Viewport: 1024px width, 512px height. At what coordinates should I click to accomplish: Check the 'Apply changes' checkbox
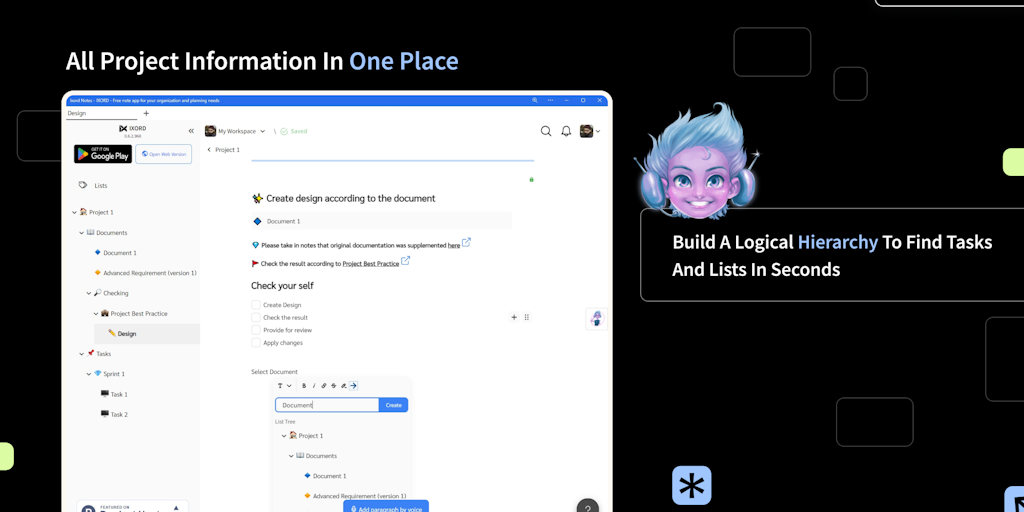click(256, 343)
